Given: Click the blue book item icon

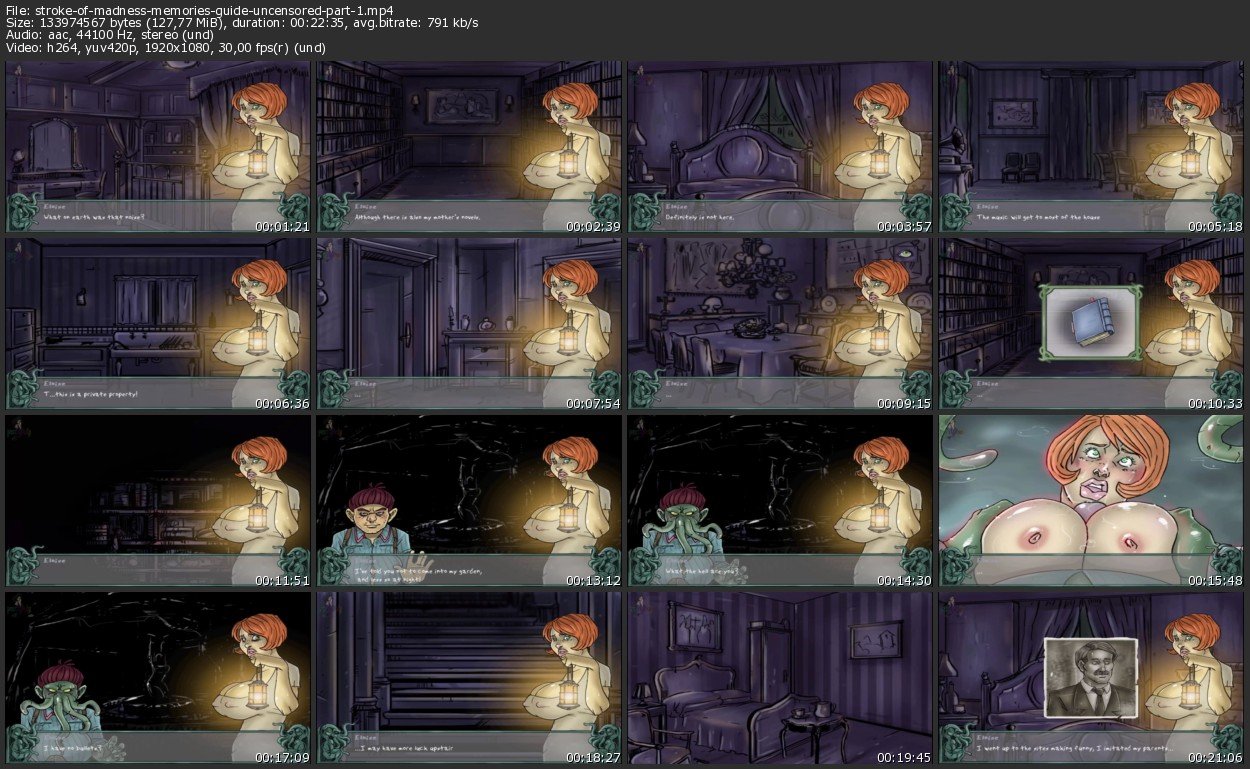Looking at the screenshot, I should (1091, 322).
